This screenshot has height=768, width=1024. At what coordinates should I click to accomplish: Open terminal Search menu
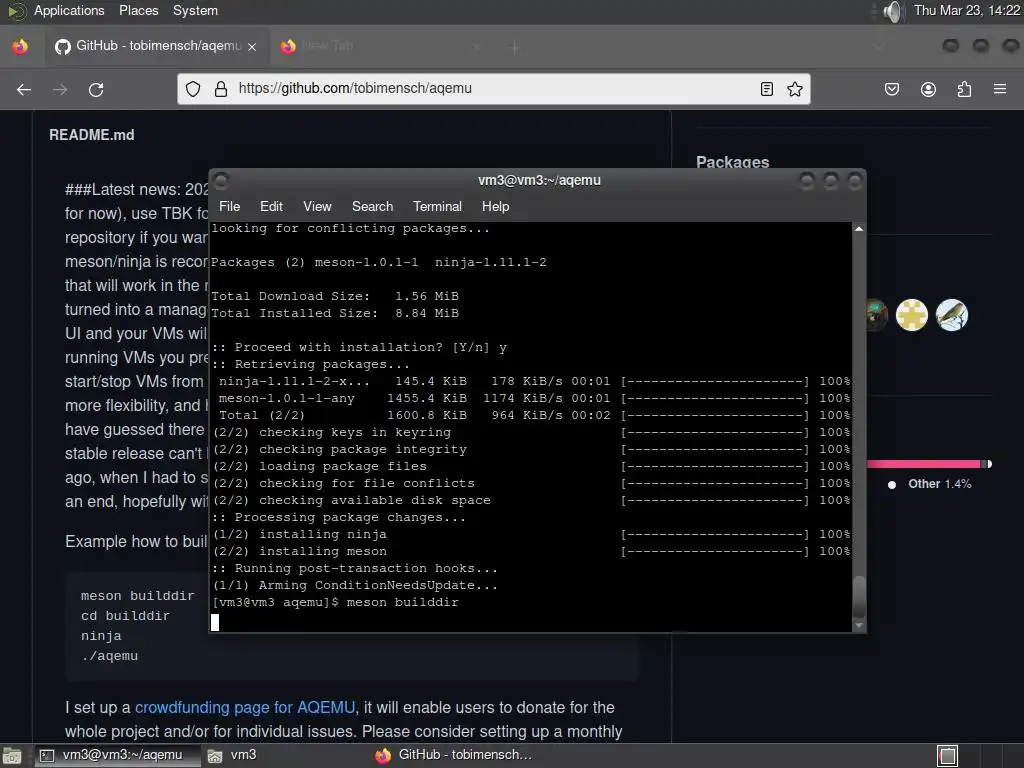(372, 206)
